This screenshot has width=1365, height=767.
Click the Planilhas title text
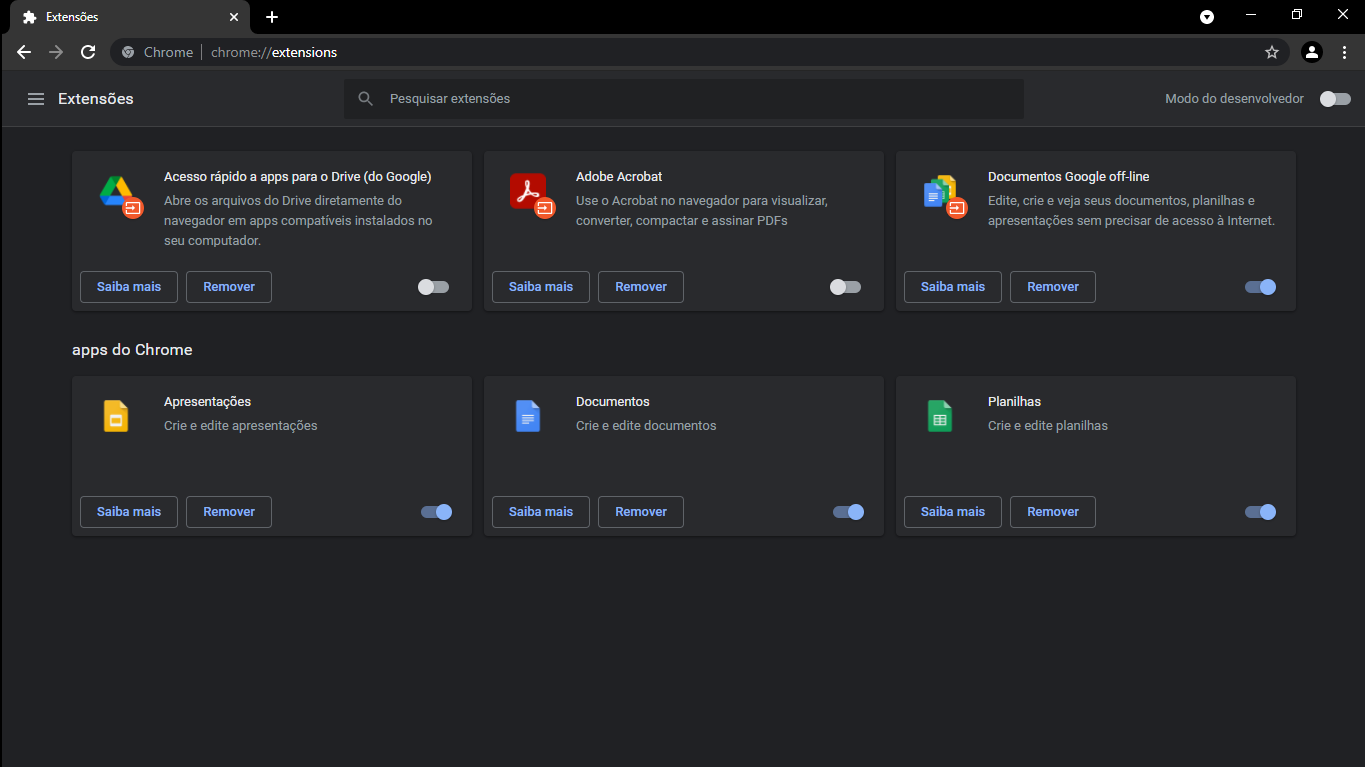[x=1014, y=402]
